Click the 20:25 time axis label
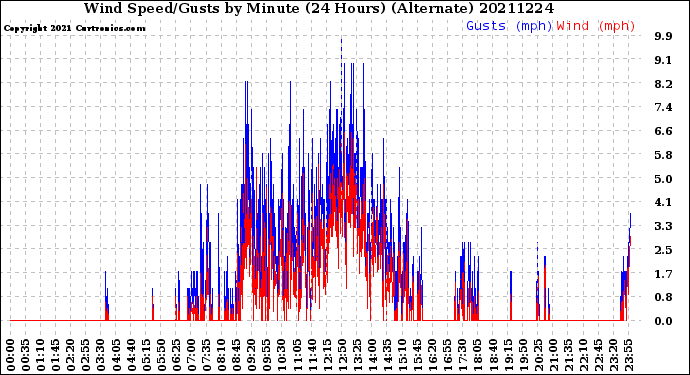690x375 pixels. click(x=537, y=355)
